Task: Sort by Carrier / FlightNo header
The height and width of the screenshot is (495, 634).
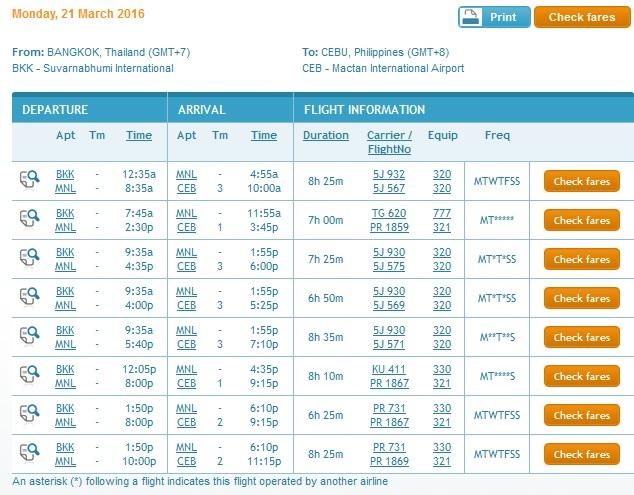Action: tap(389, 142)
